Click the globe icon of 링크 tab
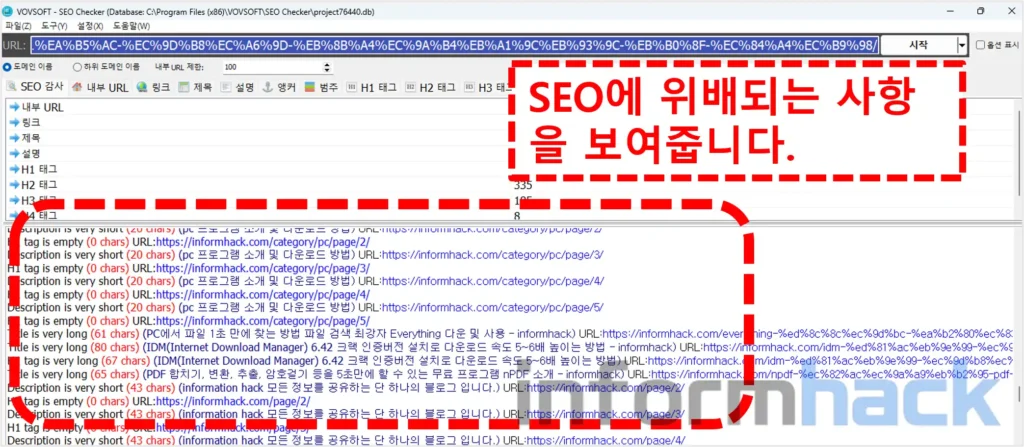 (x=142, y=87)
